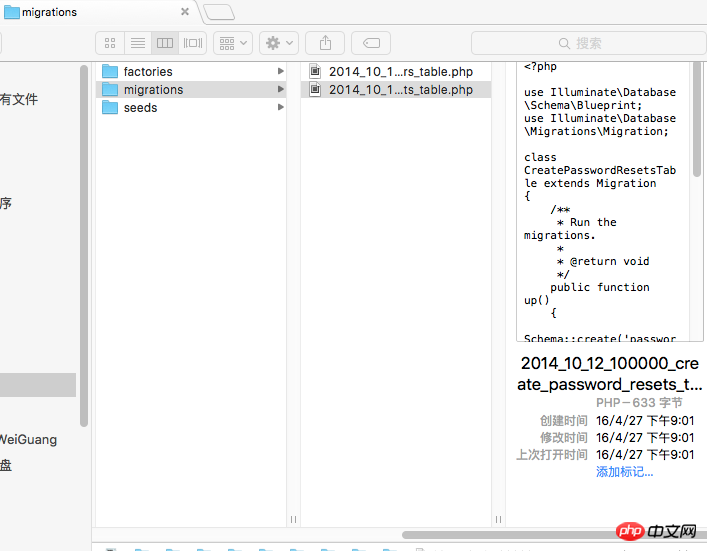Click the edit tags toolbar button
707x551 pixels.
371,43
